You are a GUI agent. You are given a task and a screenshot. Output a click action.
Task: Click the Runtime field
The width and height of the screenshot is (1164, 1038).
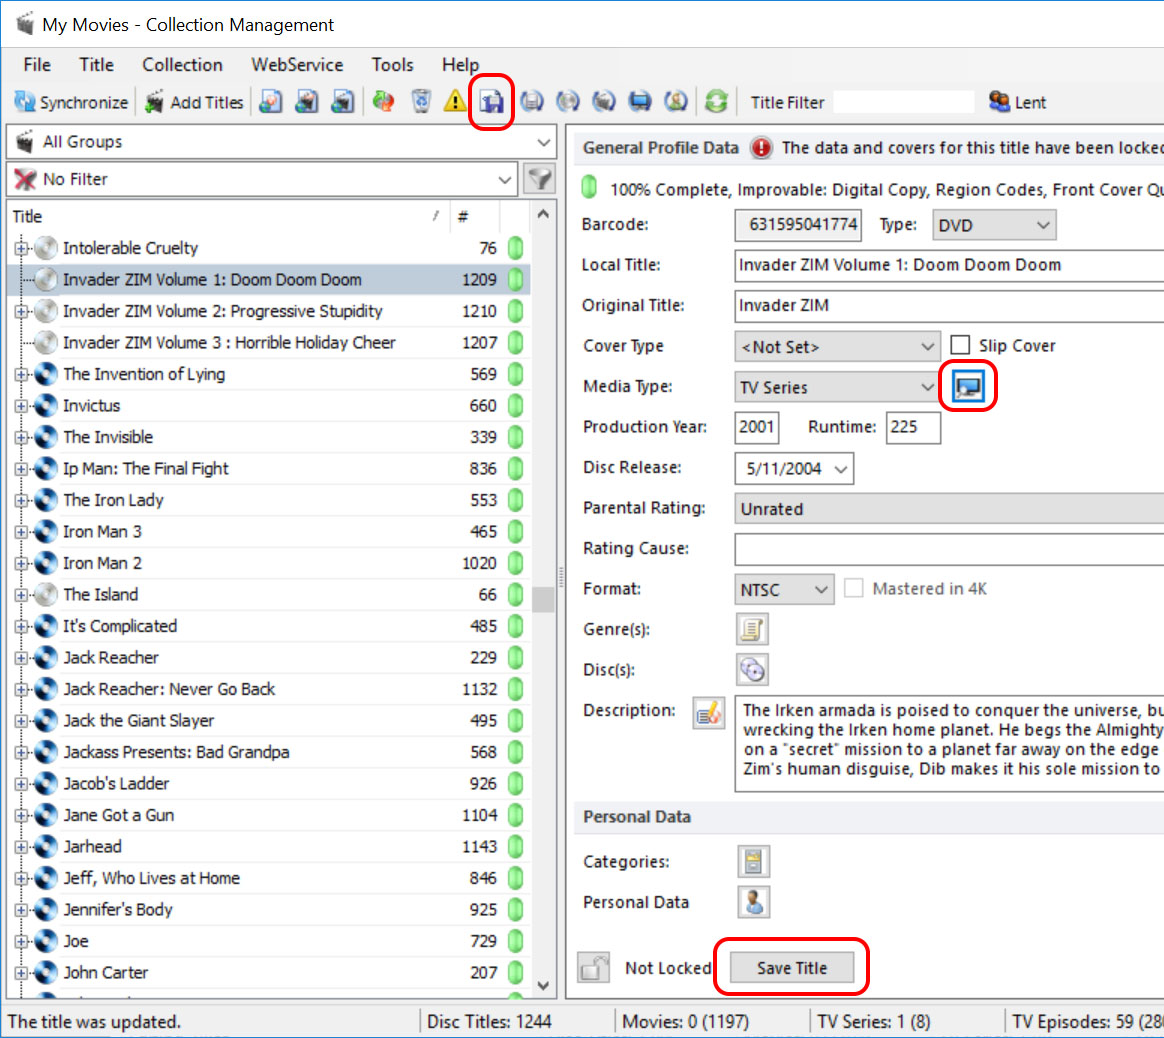(x=913, y=428)
